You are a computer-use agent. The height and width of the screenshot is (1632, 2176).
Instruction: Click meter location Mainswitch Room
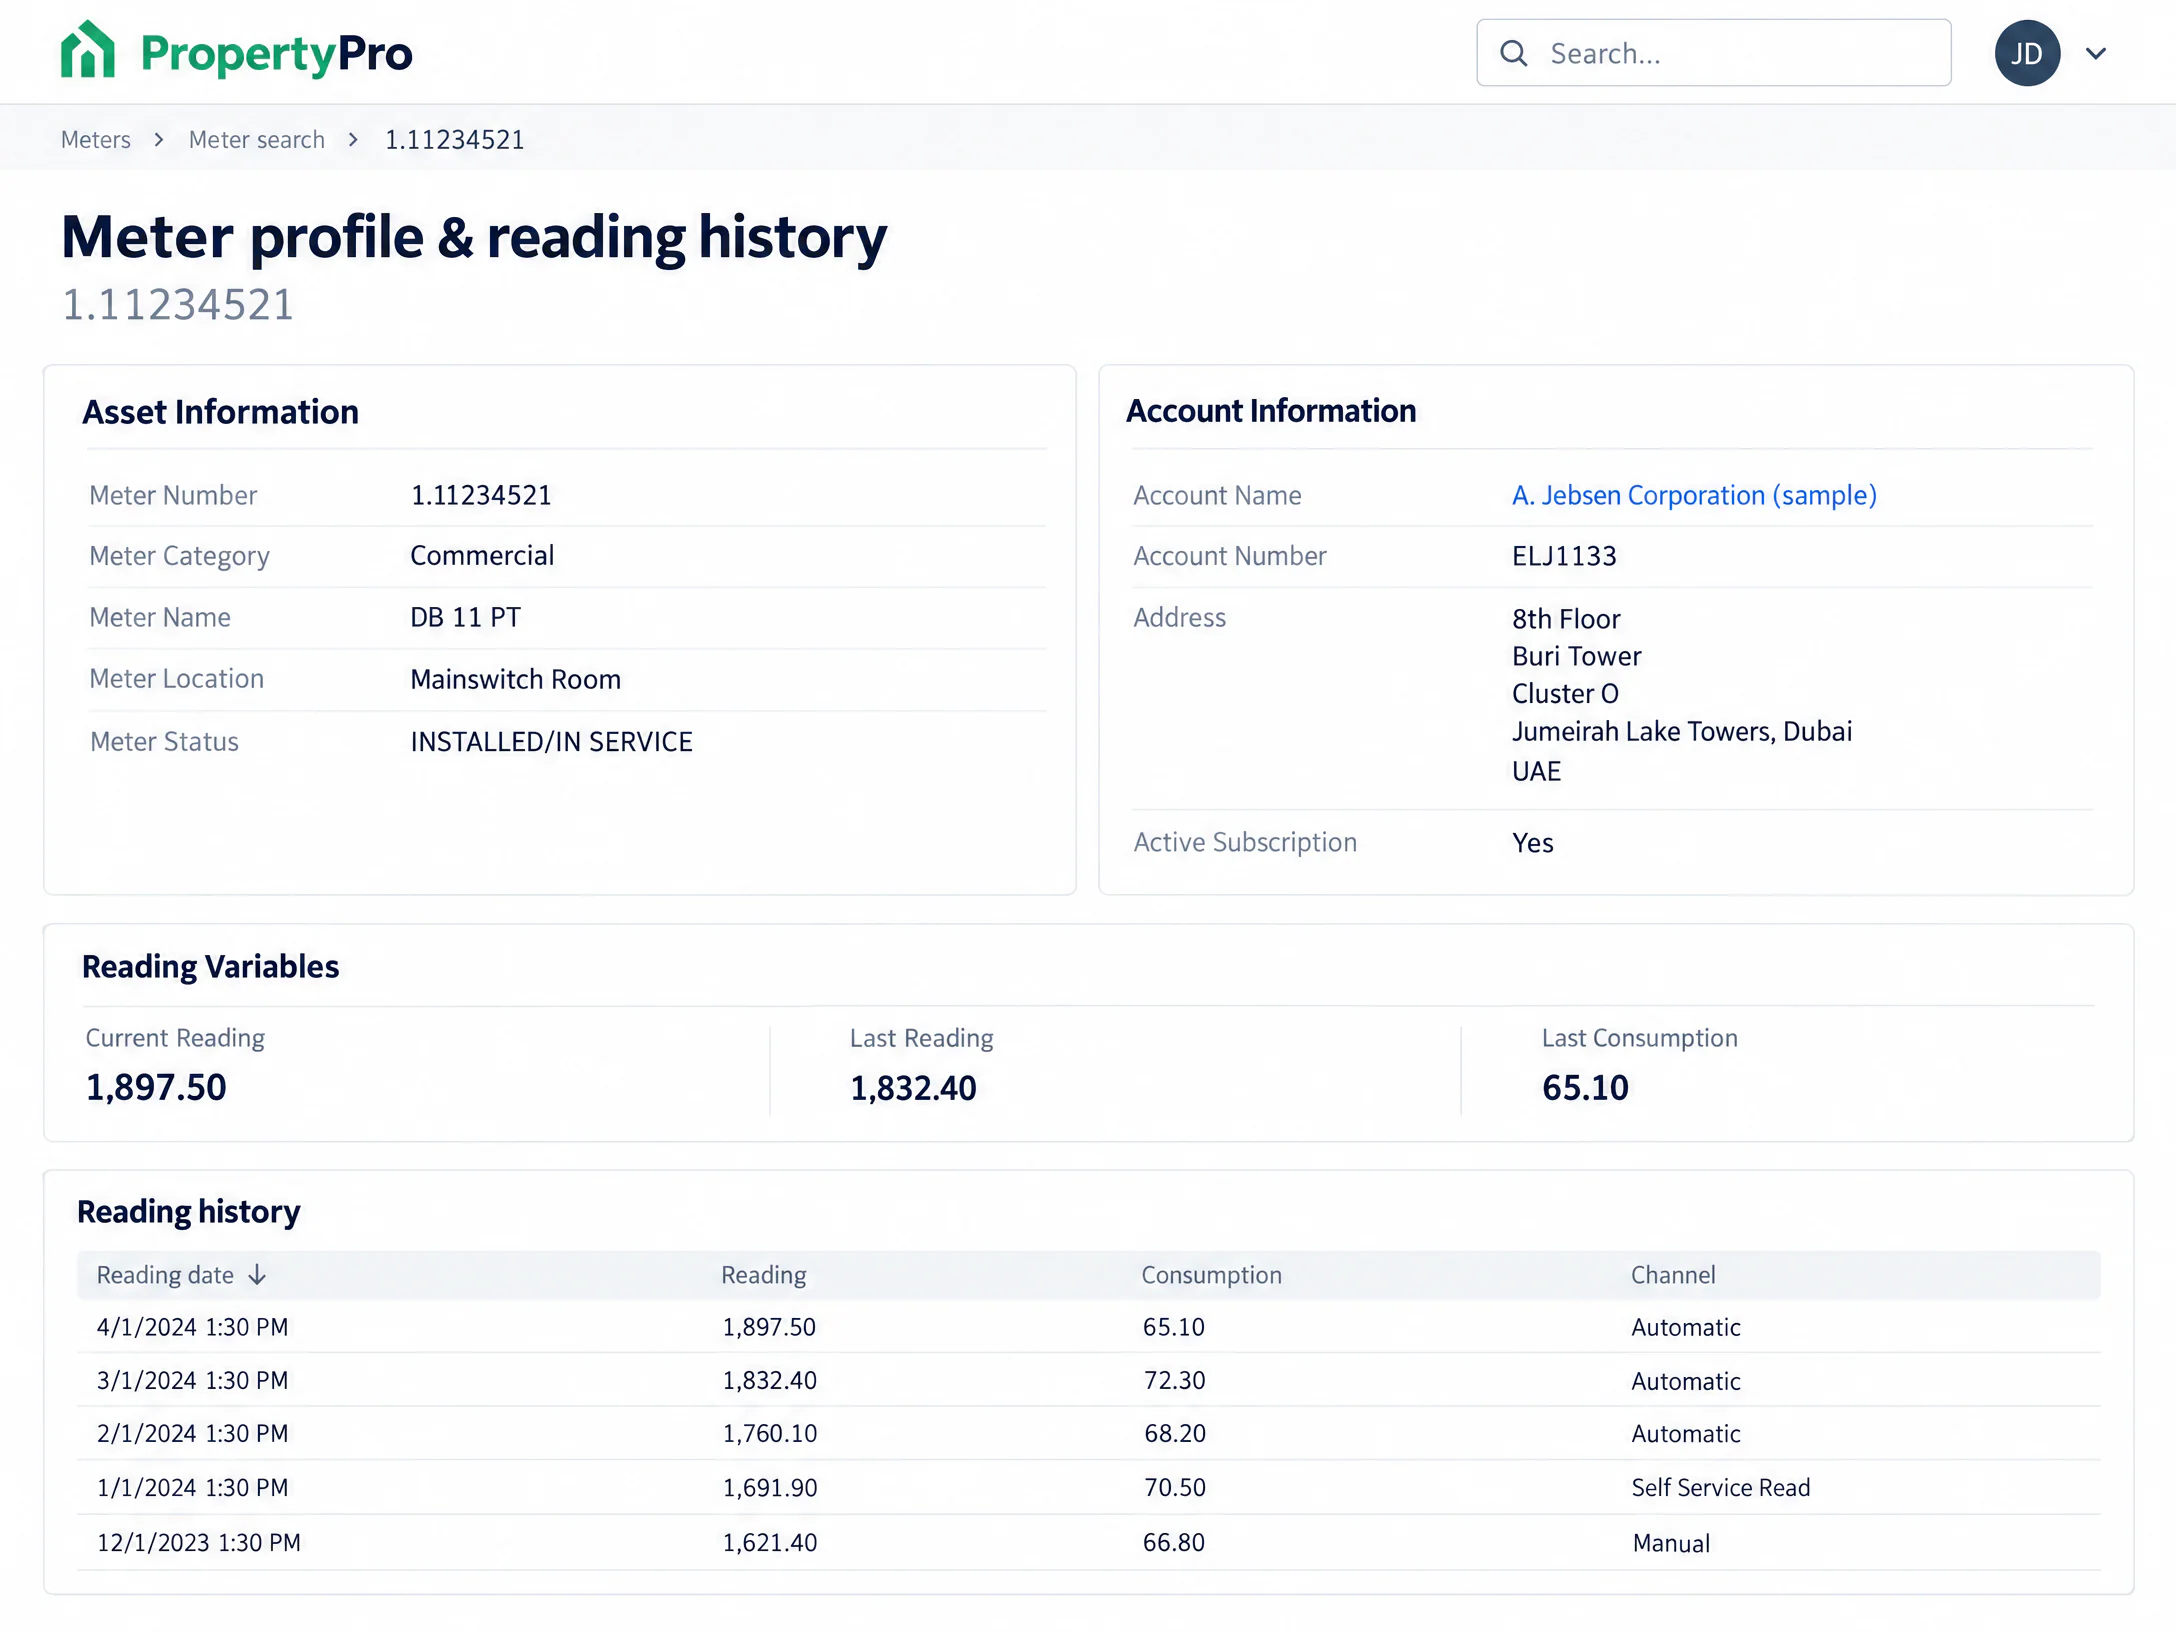[x=515, y=679]
